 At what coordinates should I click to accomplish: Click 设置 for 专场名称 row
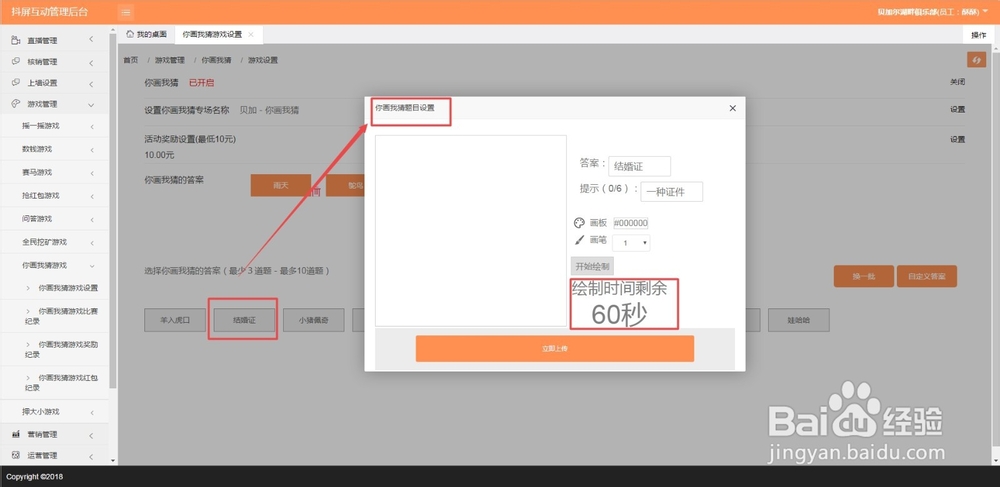(x=957, y=110)
